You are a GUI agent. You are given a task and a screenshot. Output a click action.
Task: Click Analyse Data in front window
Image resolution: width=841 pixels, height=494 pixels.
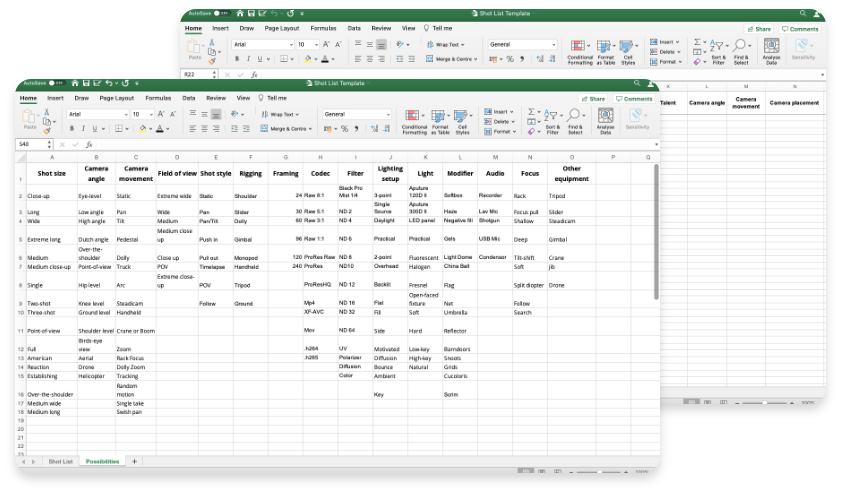click(x=606, y=122)
